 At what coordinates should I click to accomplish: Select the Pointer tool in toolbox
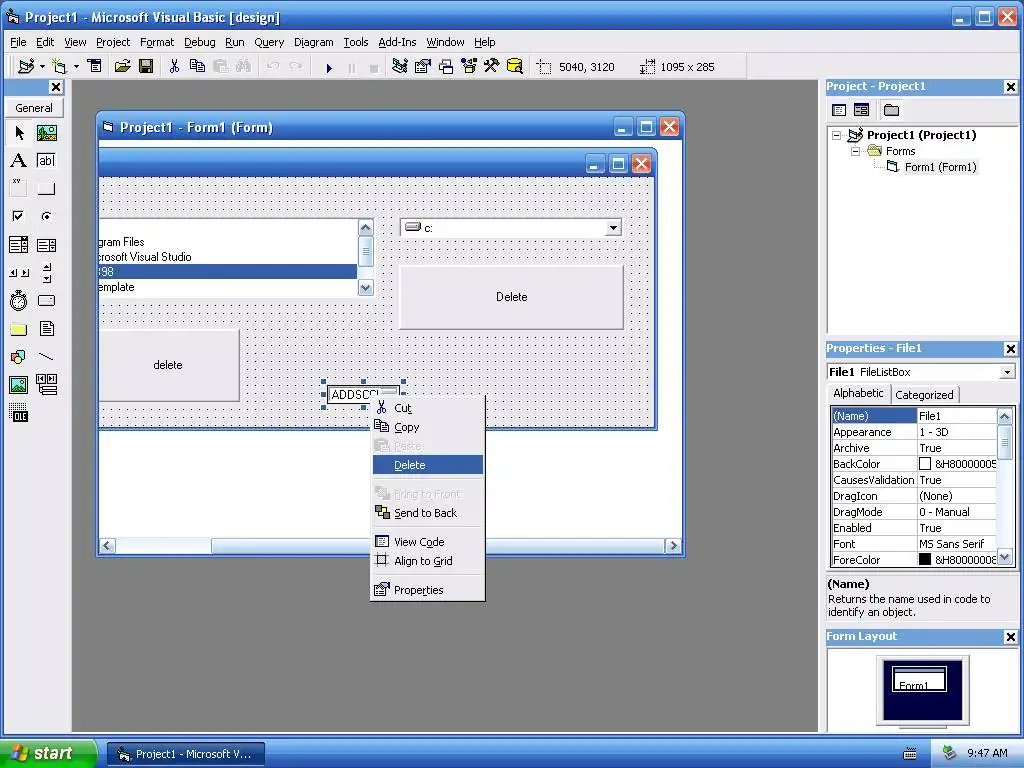pos(19,133)
